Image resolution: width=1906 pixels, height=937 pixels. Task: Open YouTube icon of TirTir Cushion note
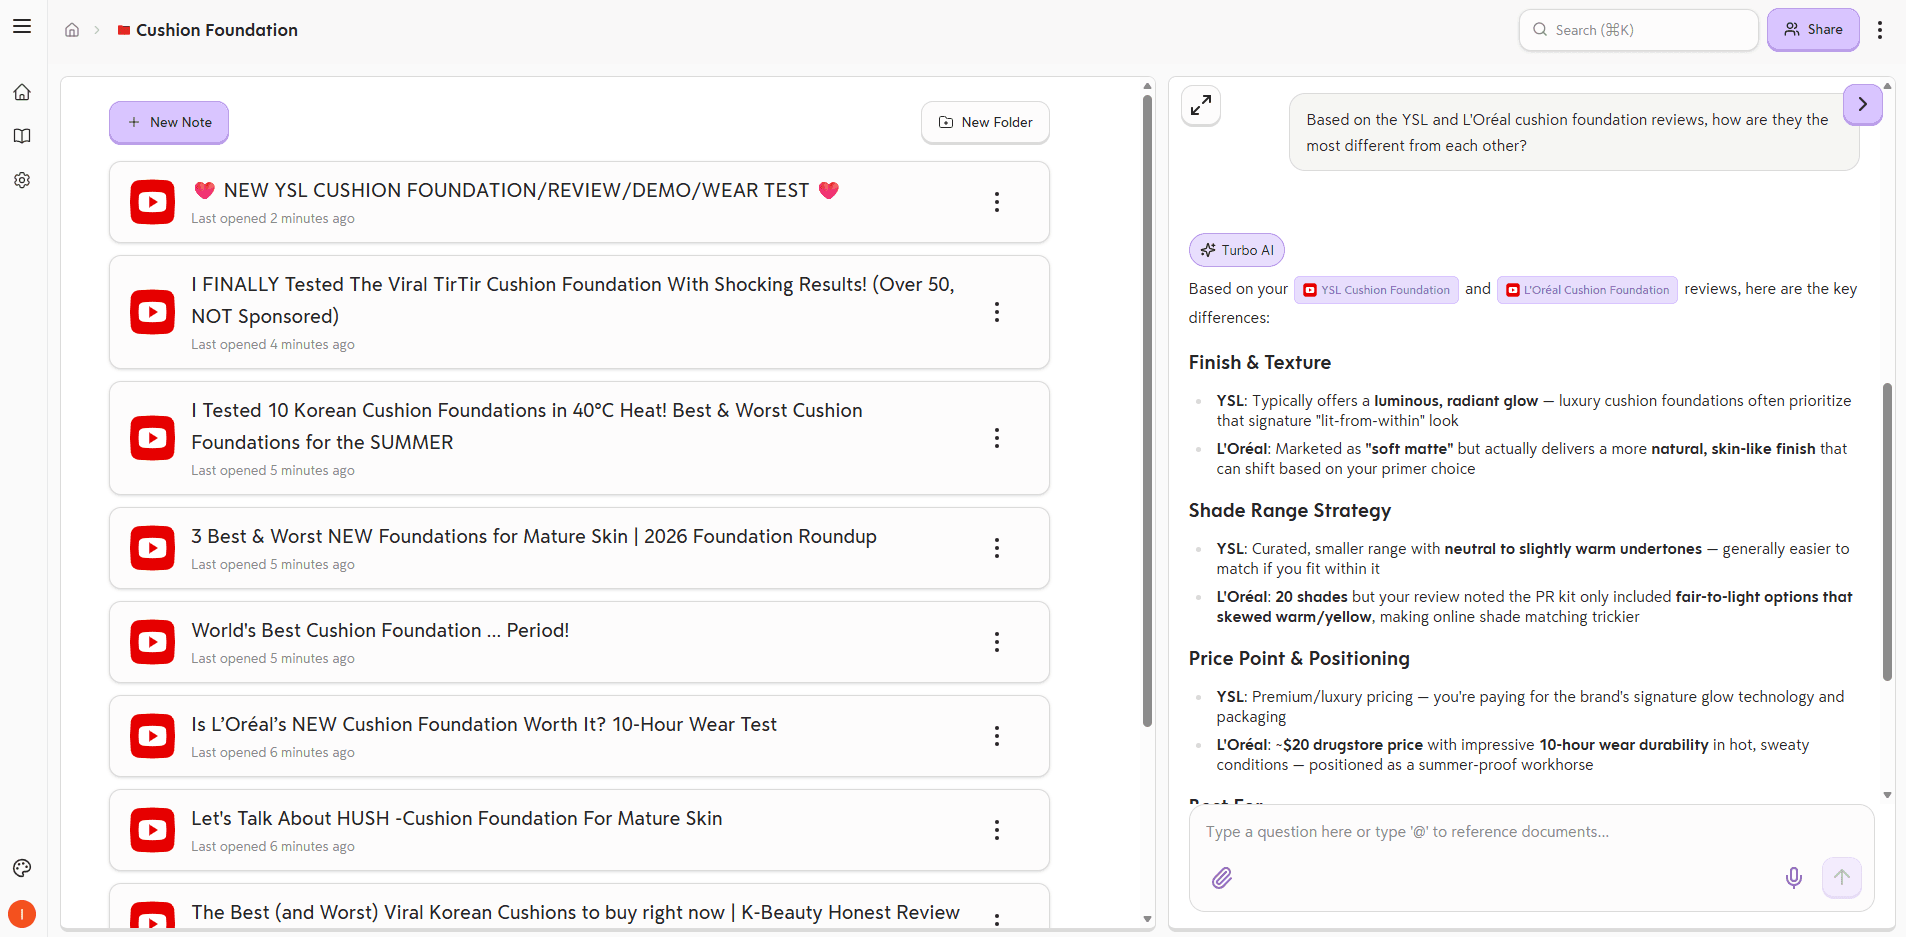pos(152,312)
